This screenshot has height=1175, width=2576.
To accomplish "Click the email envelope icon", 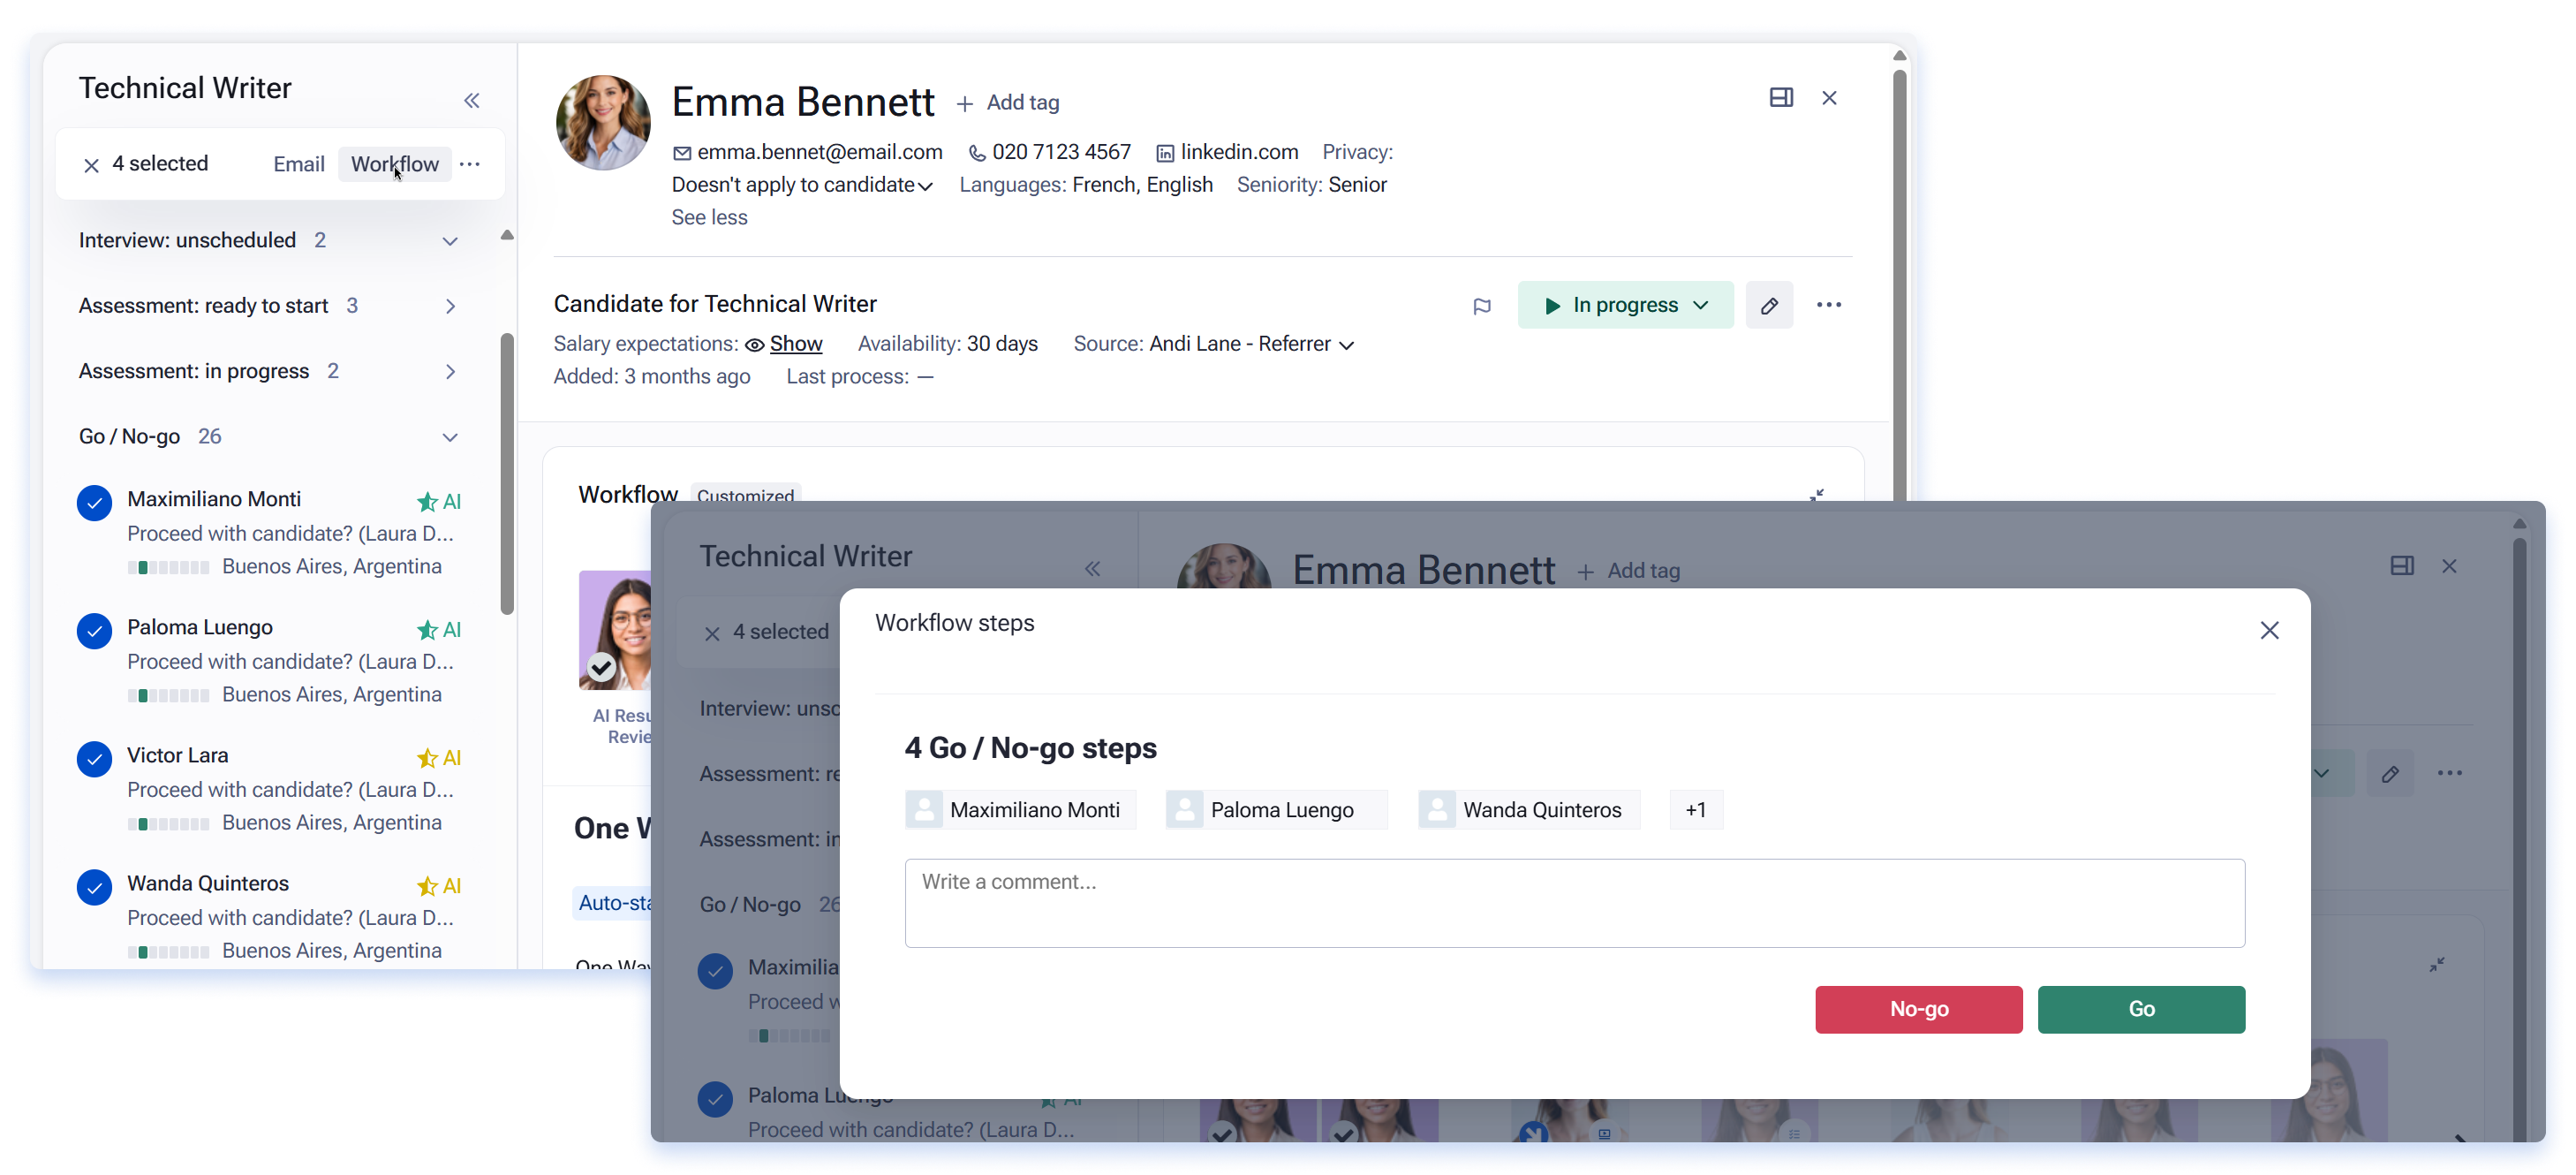I will point(682,153).
